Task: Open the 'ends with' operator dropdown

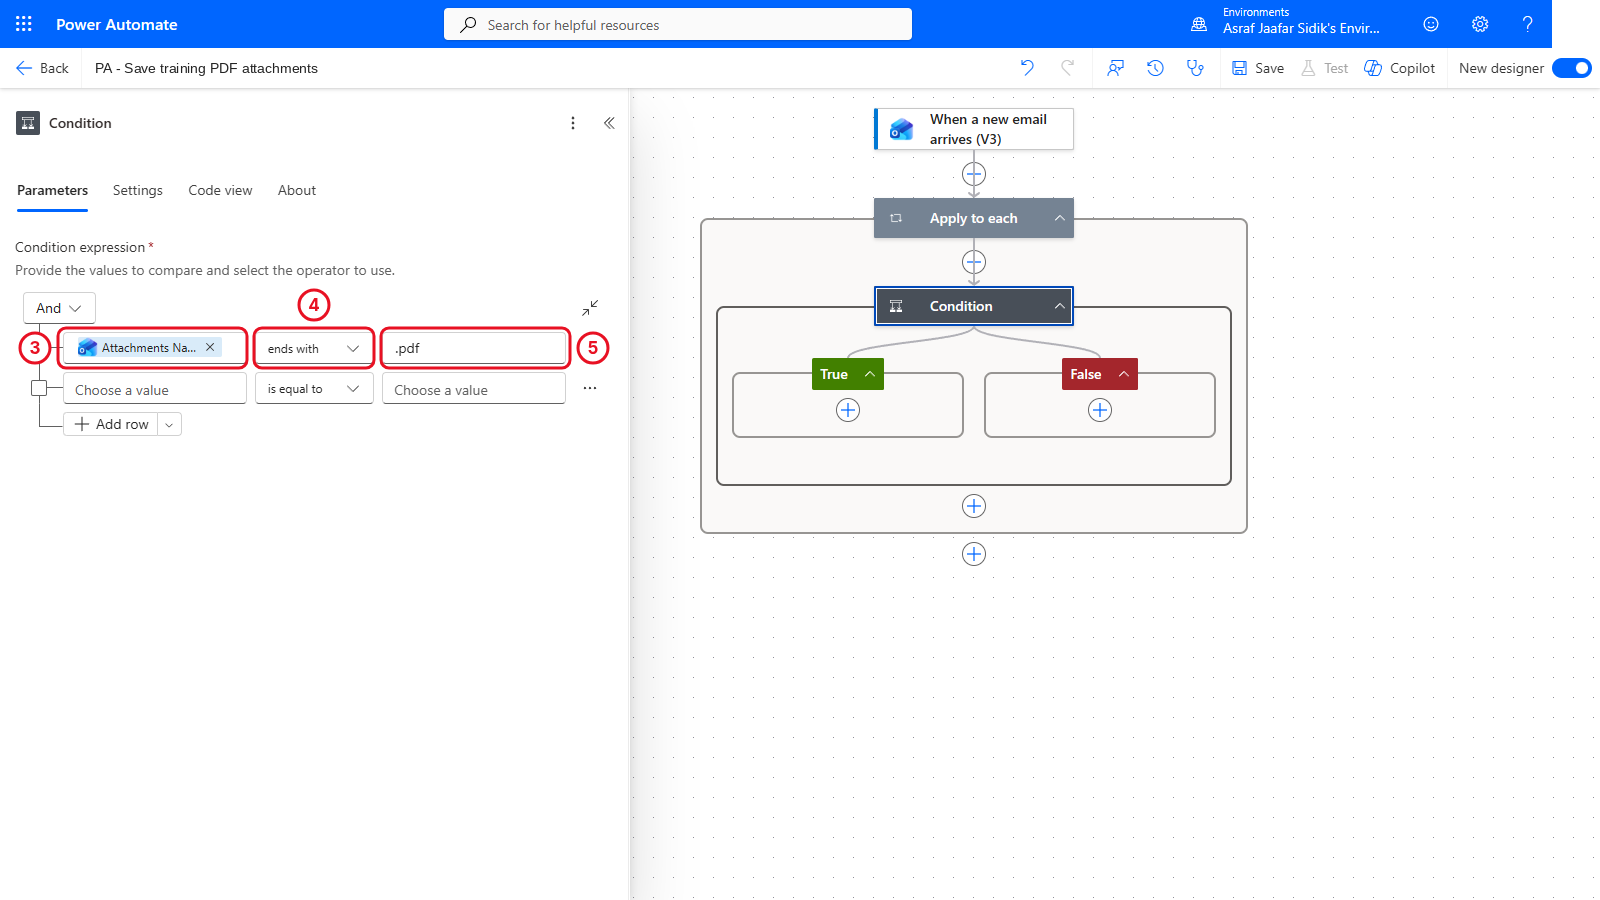Action: (x=314, y=348)
